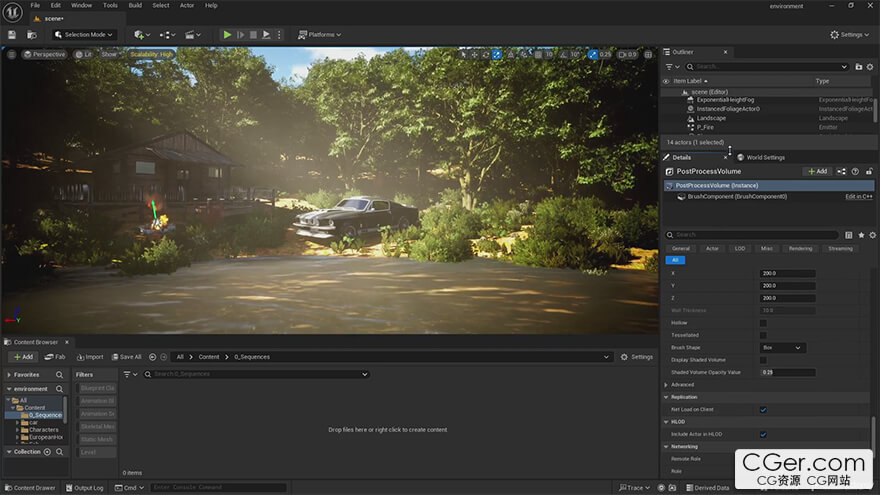The width and height of the screenshot is (880, 495).
Task: Open the Browse content icon in toolbar
Action: [x=34, y=34]
